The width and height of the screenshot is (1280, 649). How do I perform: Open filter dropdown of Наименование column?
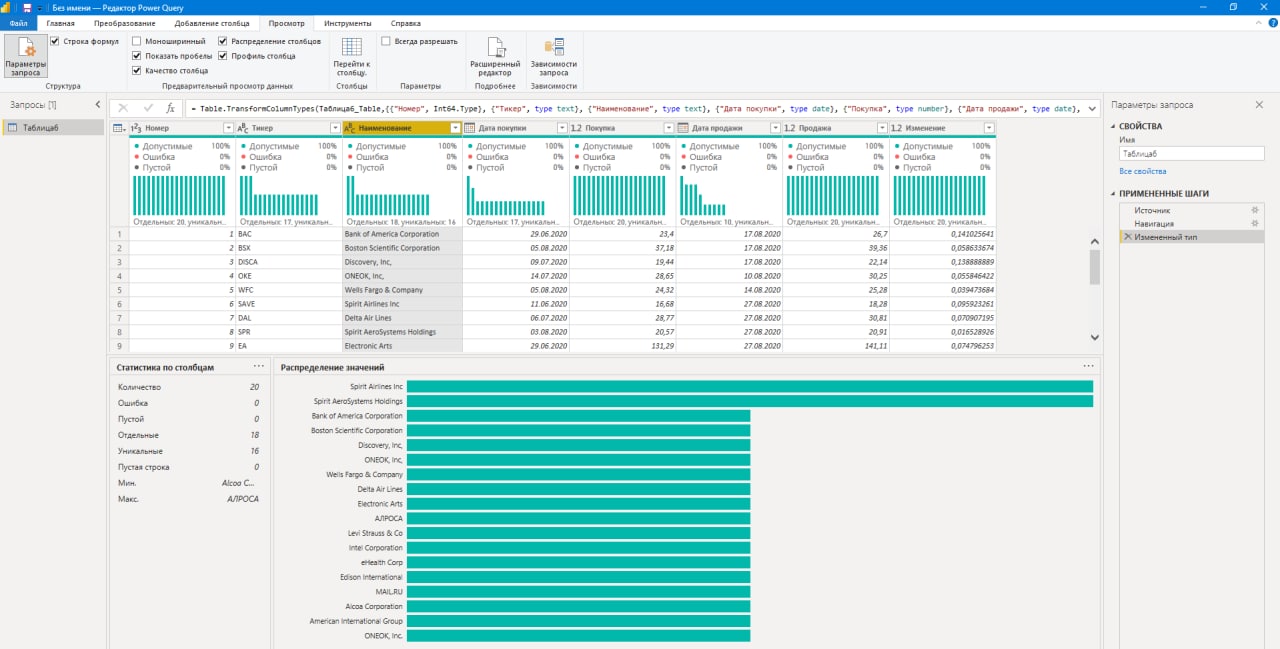tap(456, 128)
